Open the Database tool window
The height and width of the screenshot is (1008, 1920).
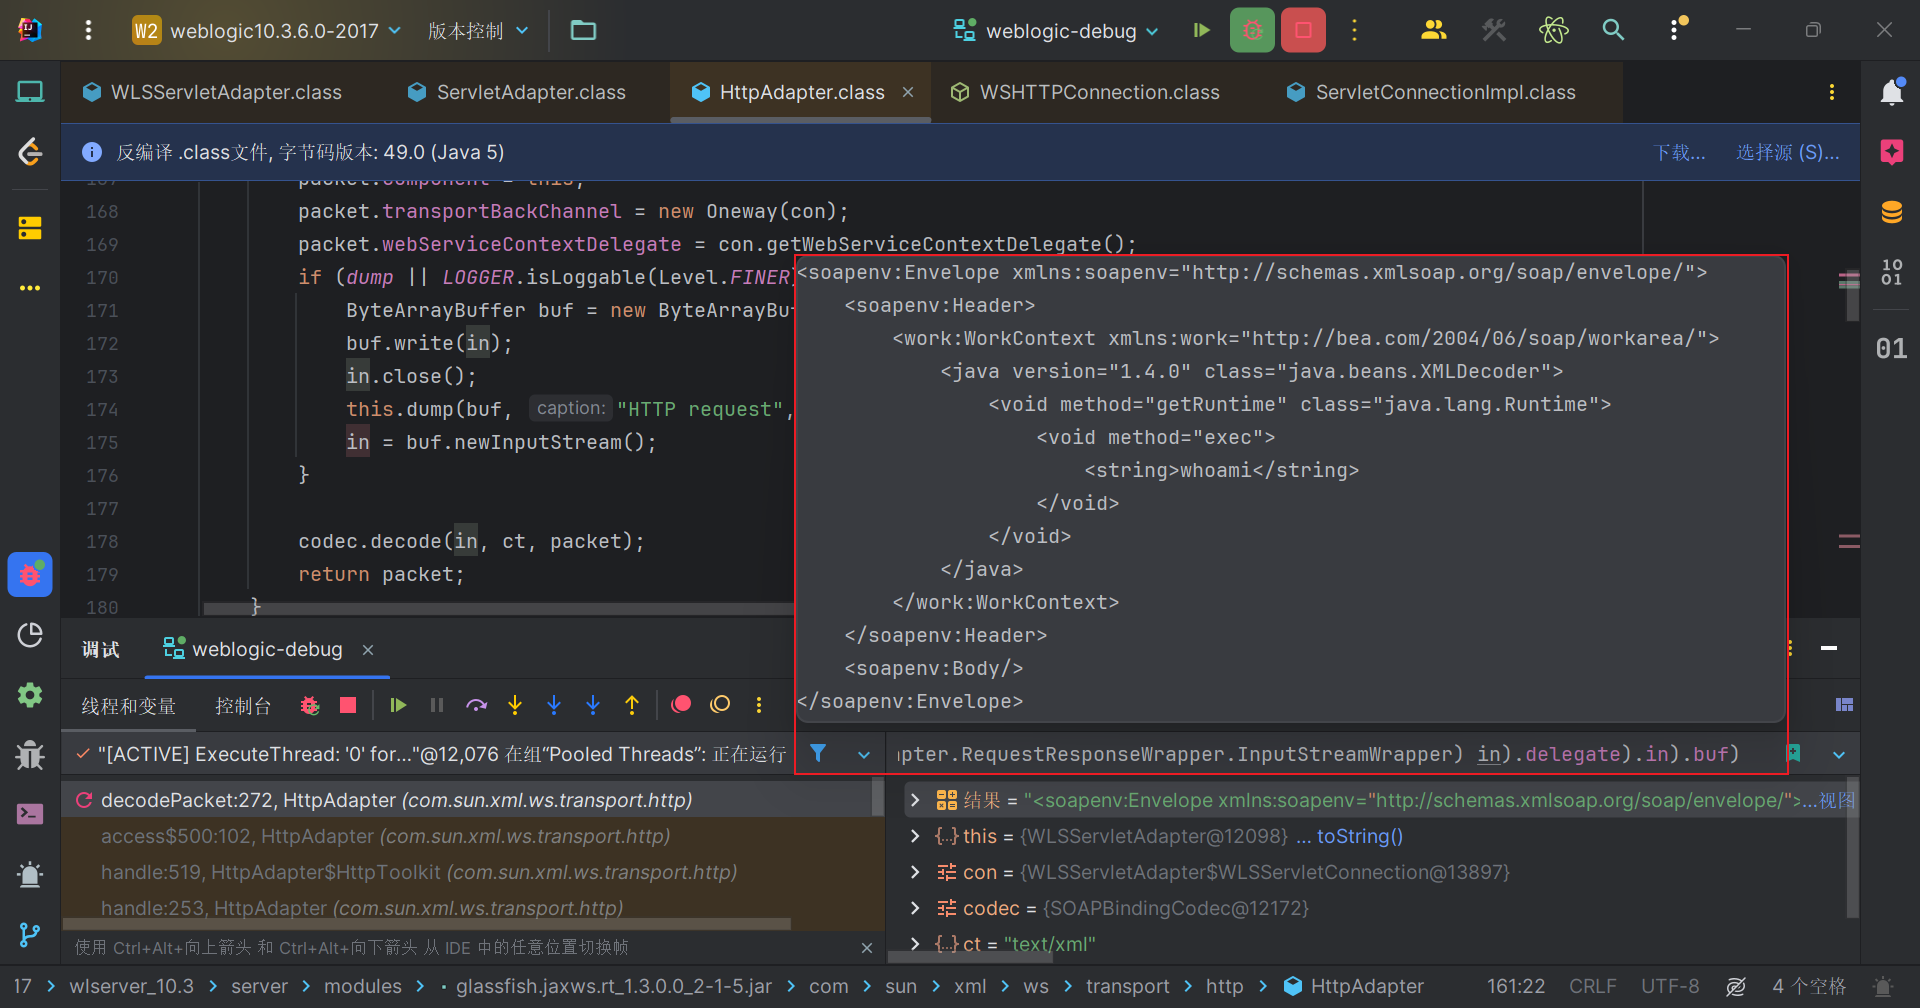click(x=1891, y=212)
